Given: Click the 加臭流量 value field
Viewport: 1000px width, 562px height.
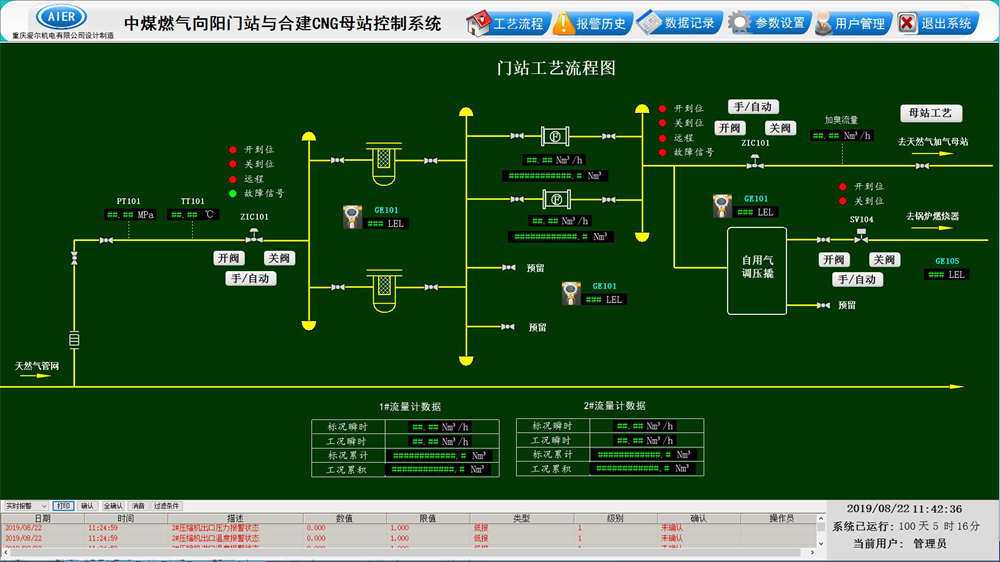Looking at the screenshot, I should point(841,135).
